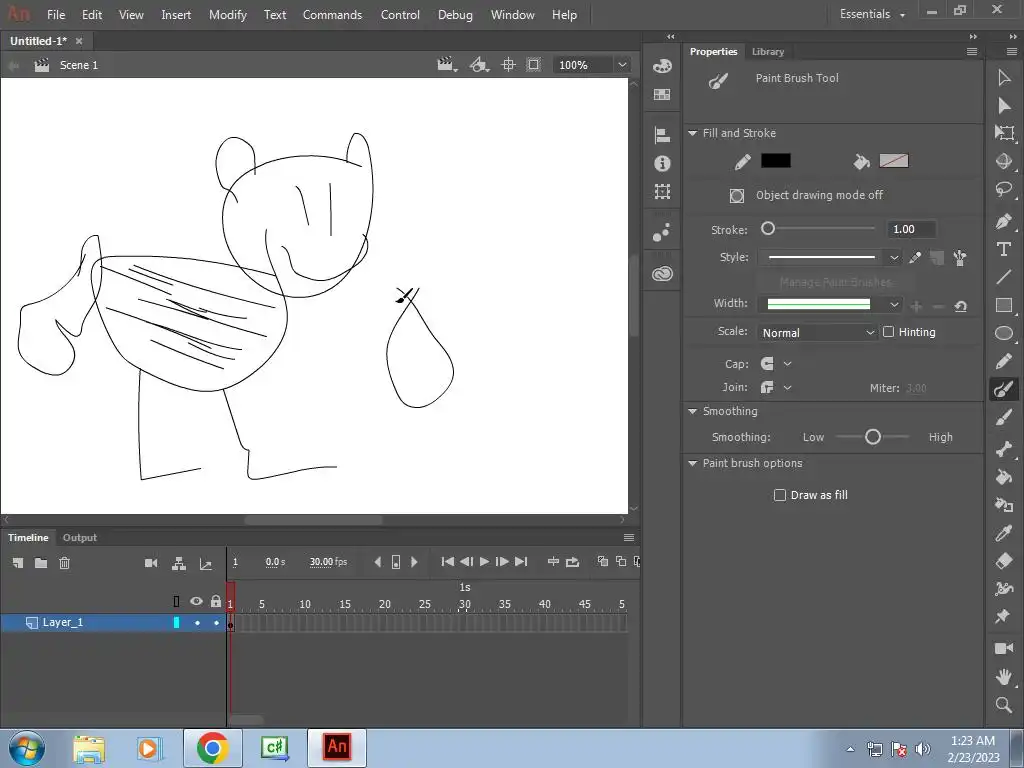This screenshot has width=1024, height=768.
Task: Select the Text tool
Action: pyautogui.click(x=1004, y=249)
